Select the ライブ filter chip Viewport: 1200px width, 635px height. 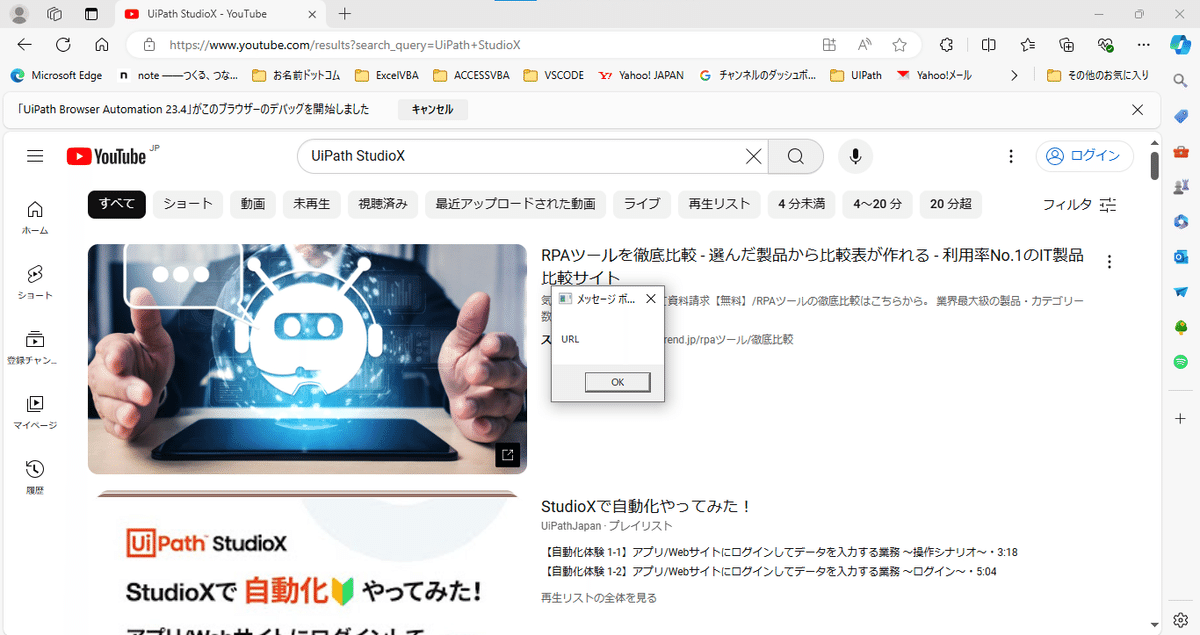tap(642, 204)
